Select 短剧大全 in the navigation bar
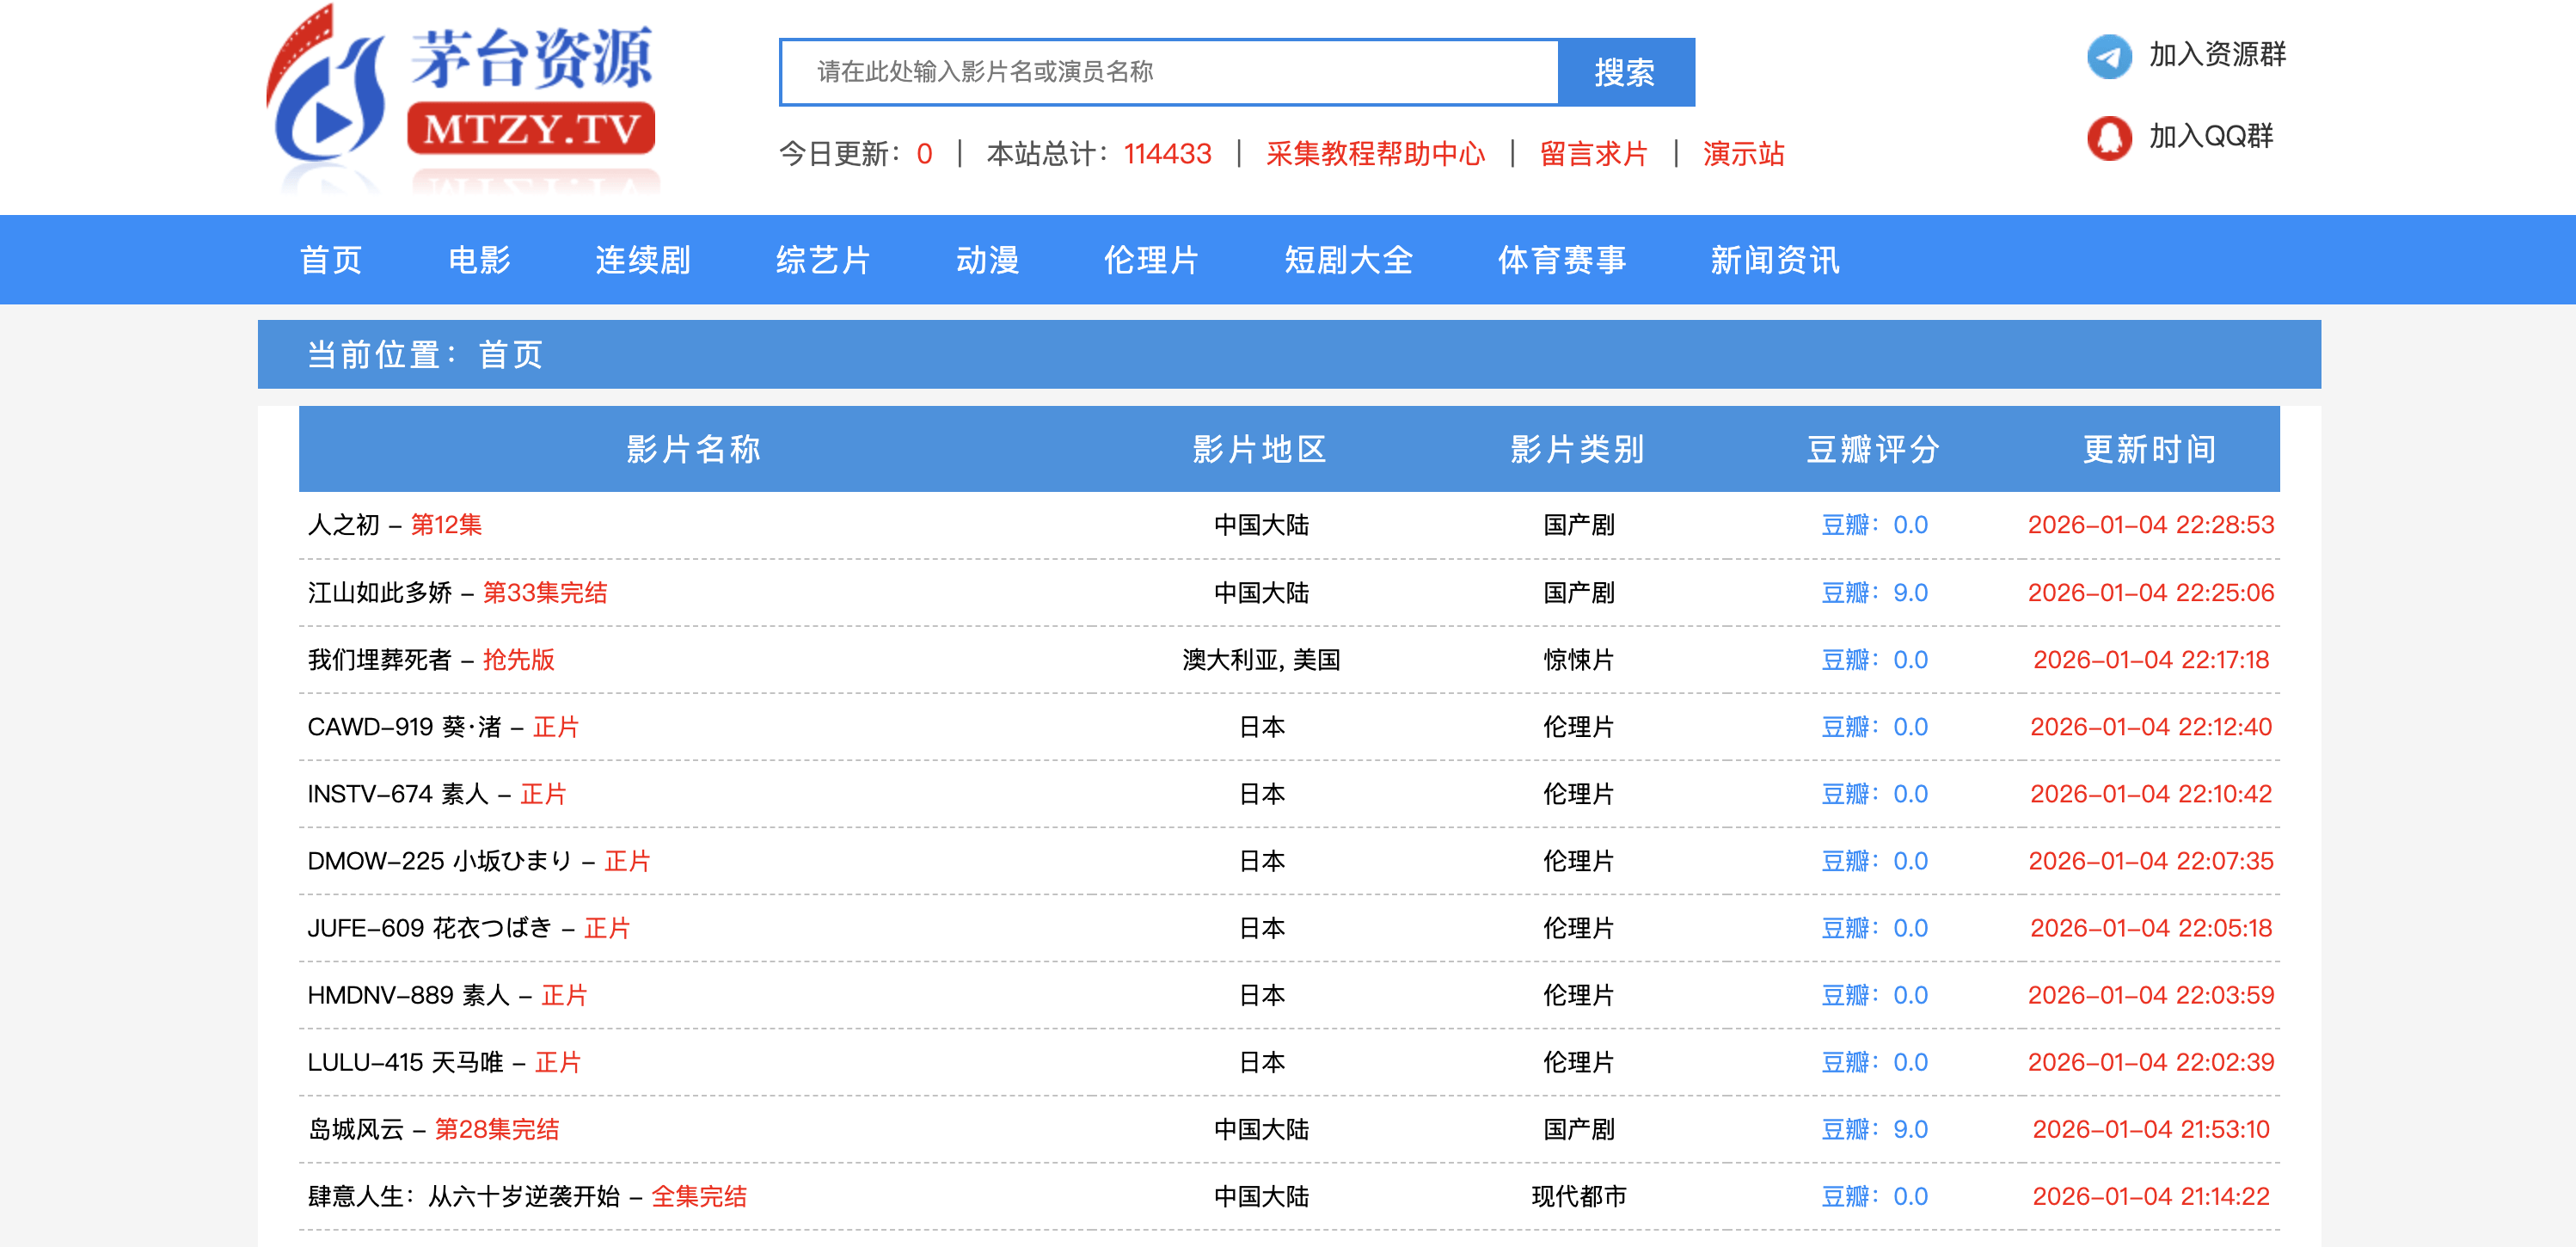 point(1347,260)
